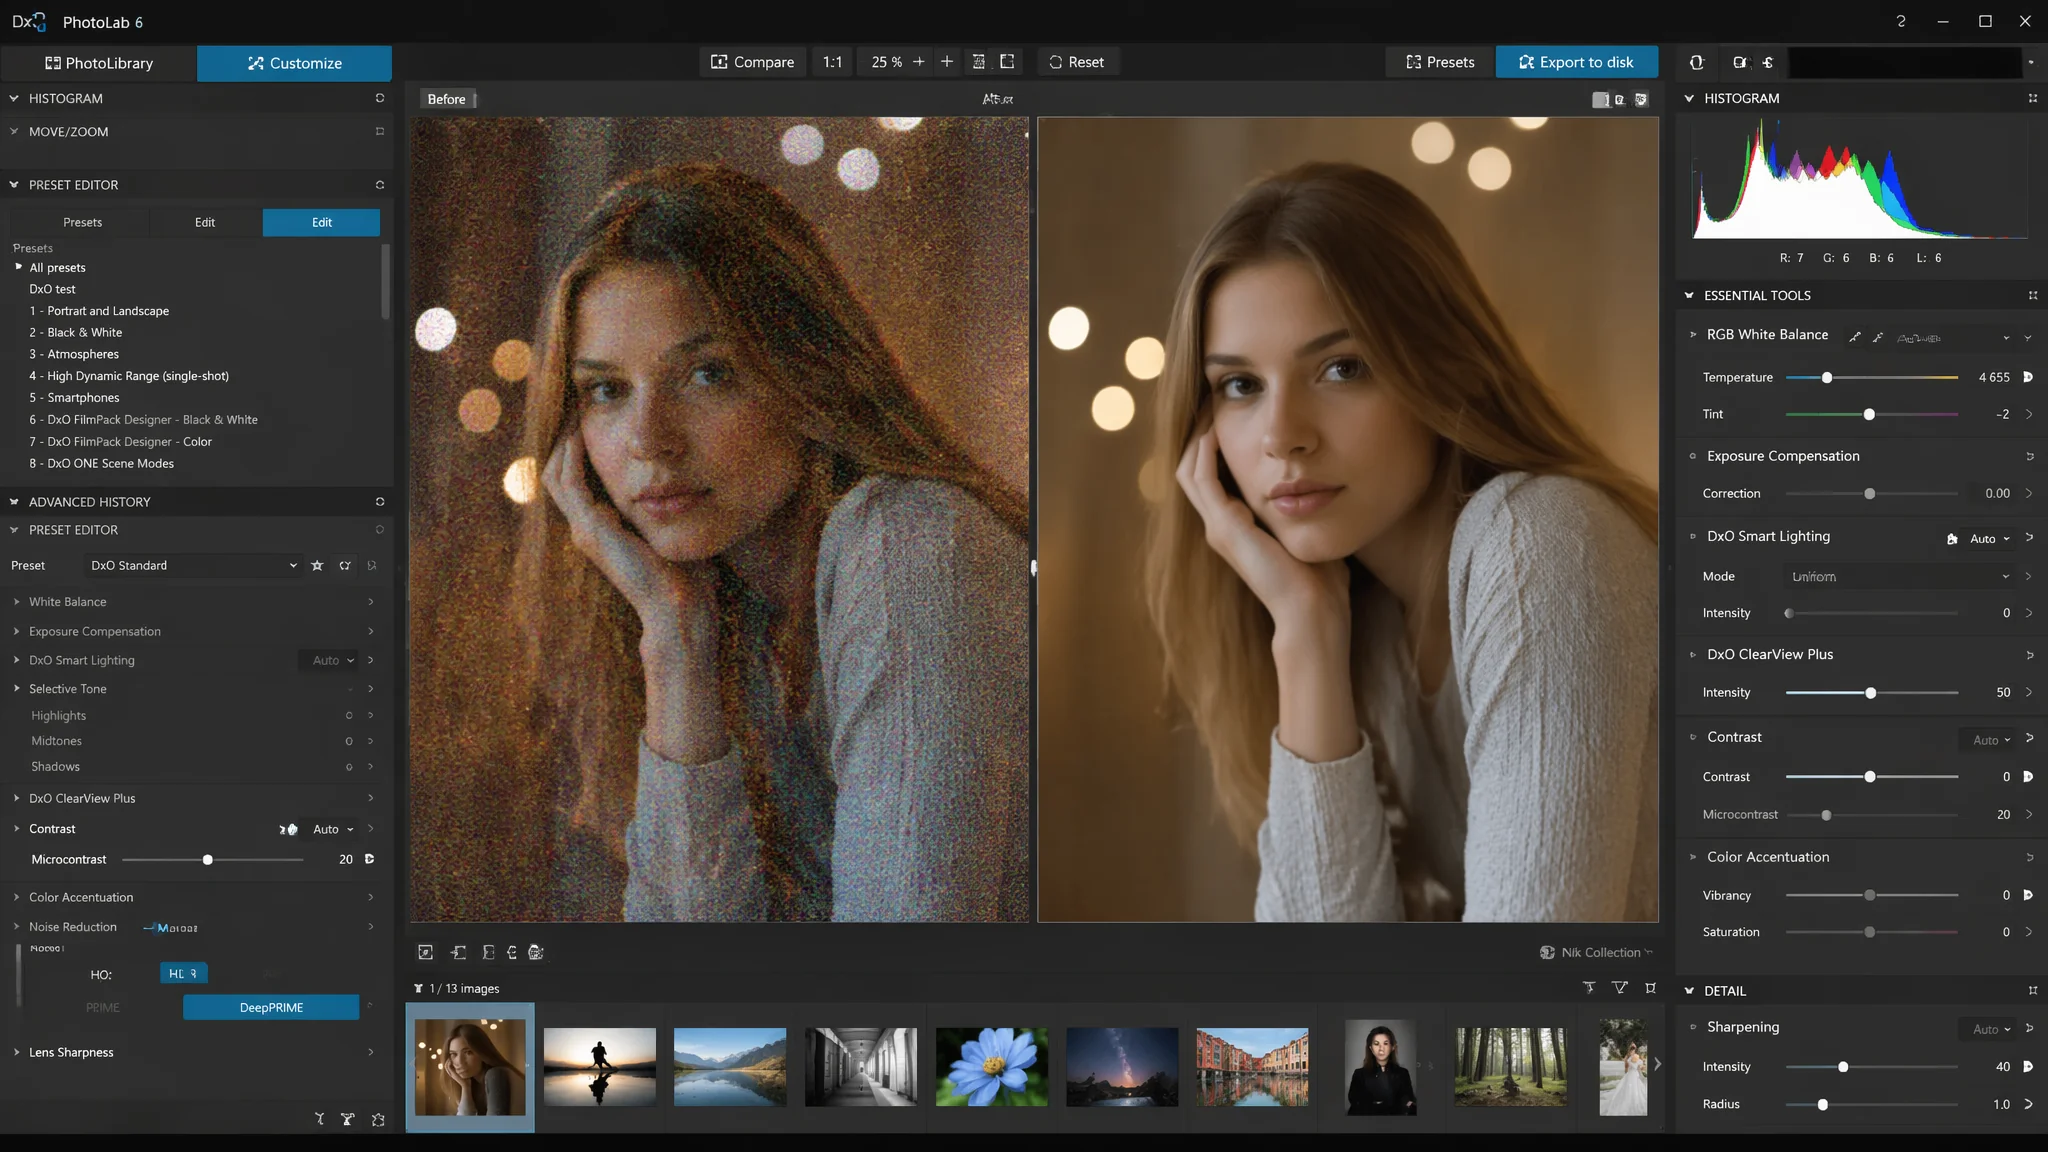The image size is (2048, 1152).
Task: Select the blue flower thumbnail in the filmstrip
Action: [992, 1067]
